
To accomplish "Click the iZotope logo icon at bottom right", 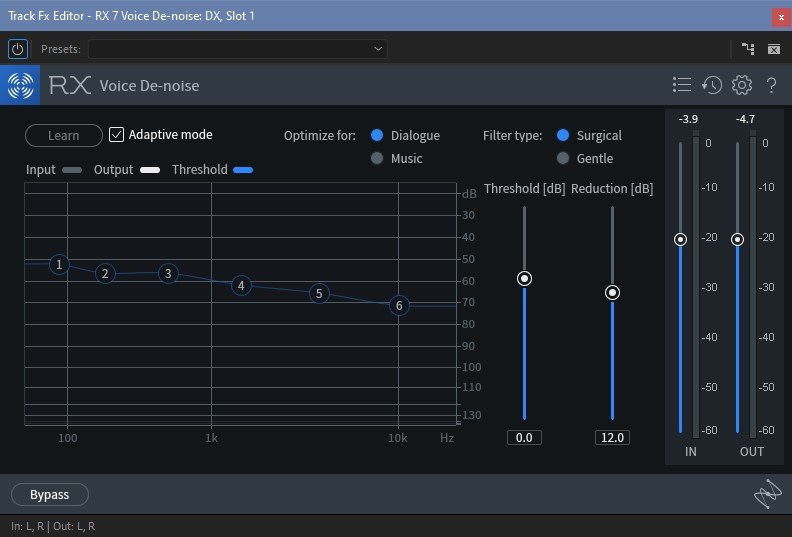I will click(x=765, y=494).
